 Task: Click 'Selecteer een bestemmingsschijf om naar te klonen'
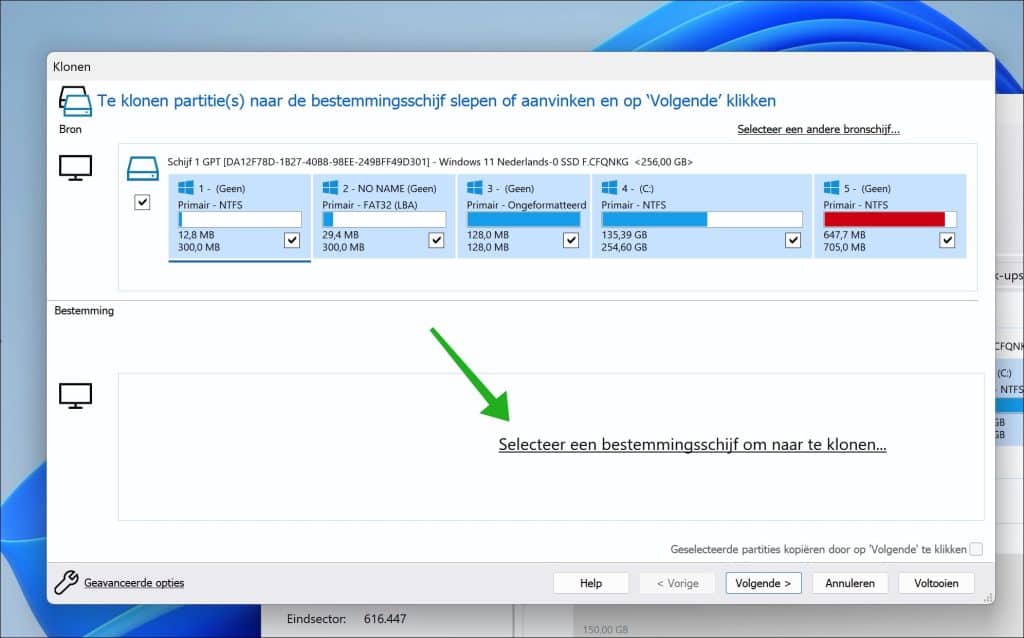pyautogui.click(x=692, y=445)
